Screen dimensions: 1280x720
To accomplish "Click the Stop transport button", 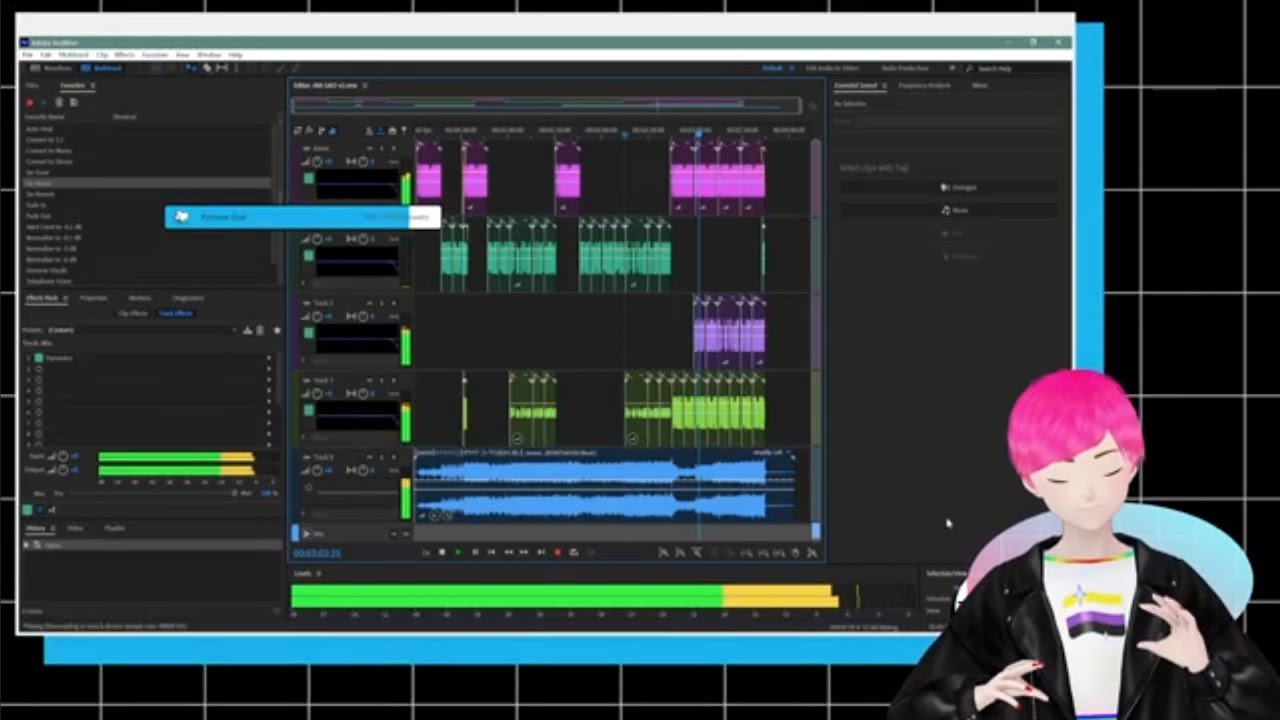I will coord(442,552).
